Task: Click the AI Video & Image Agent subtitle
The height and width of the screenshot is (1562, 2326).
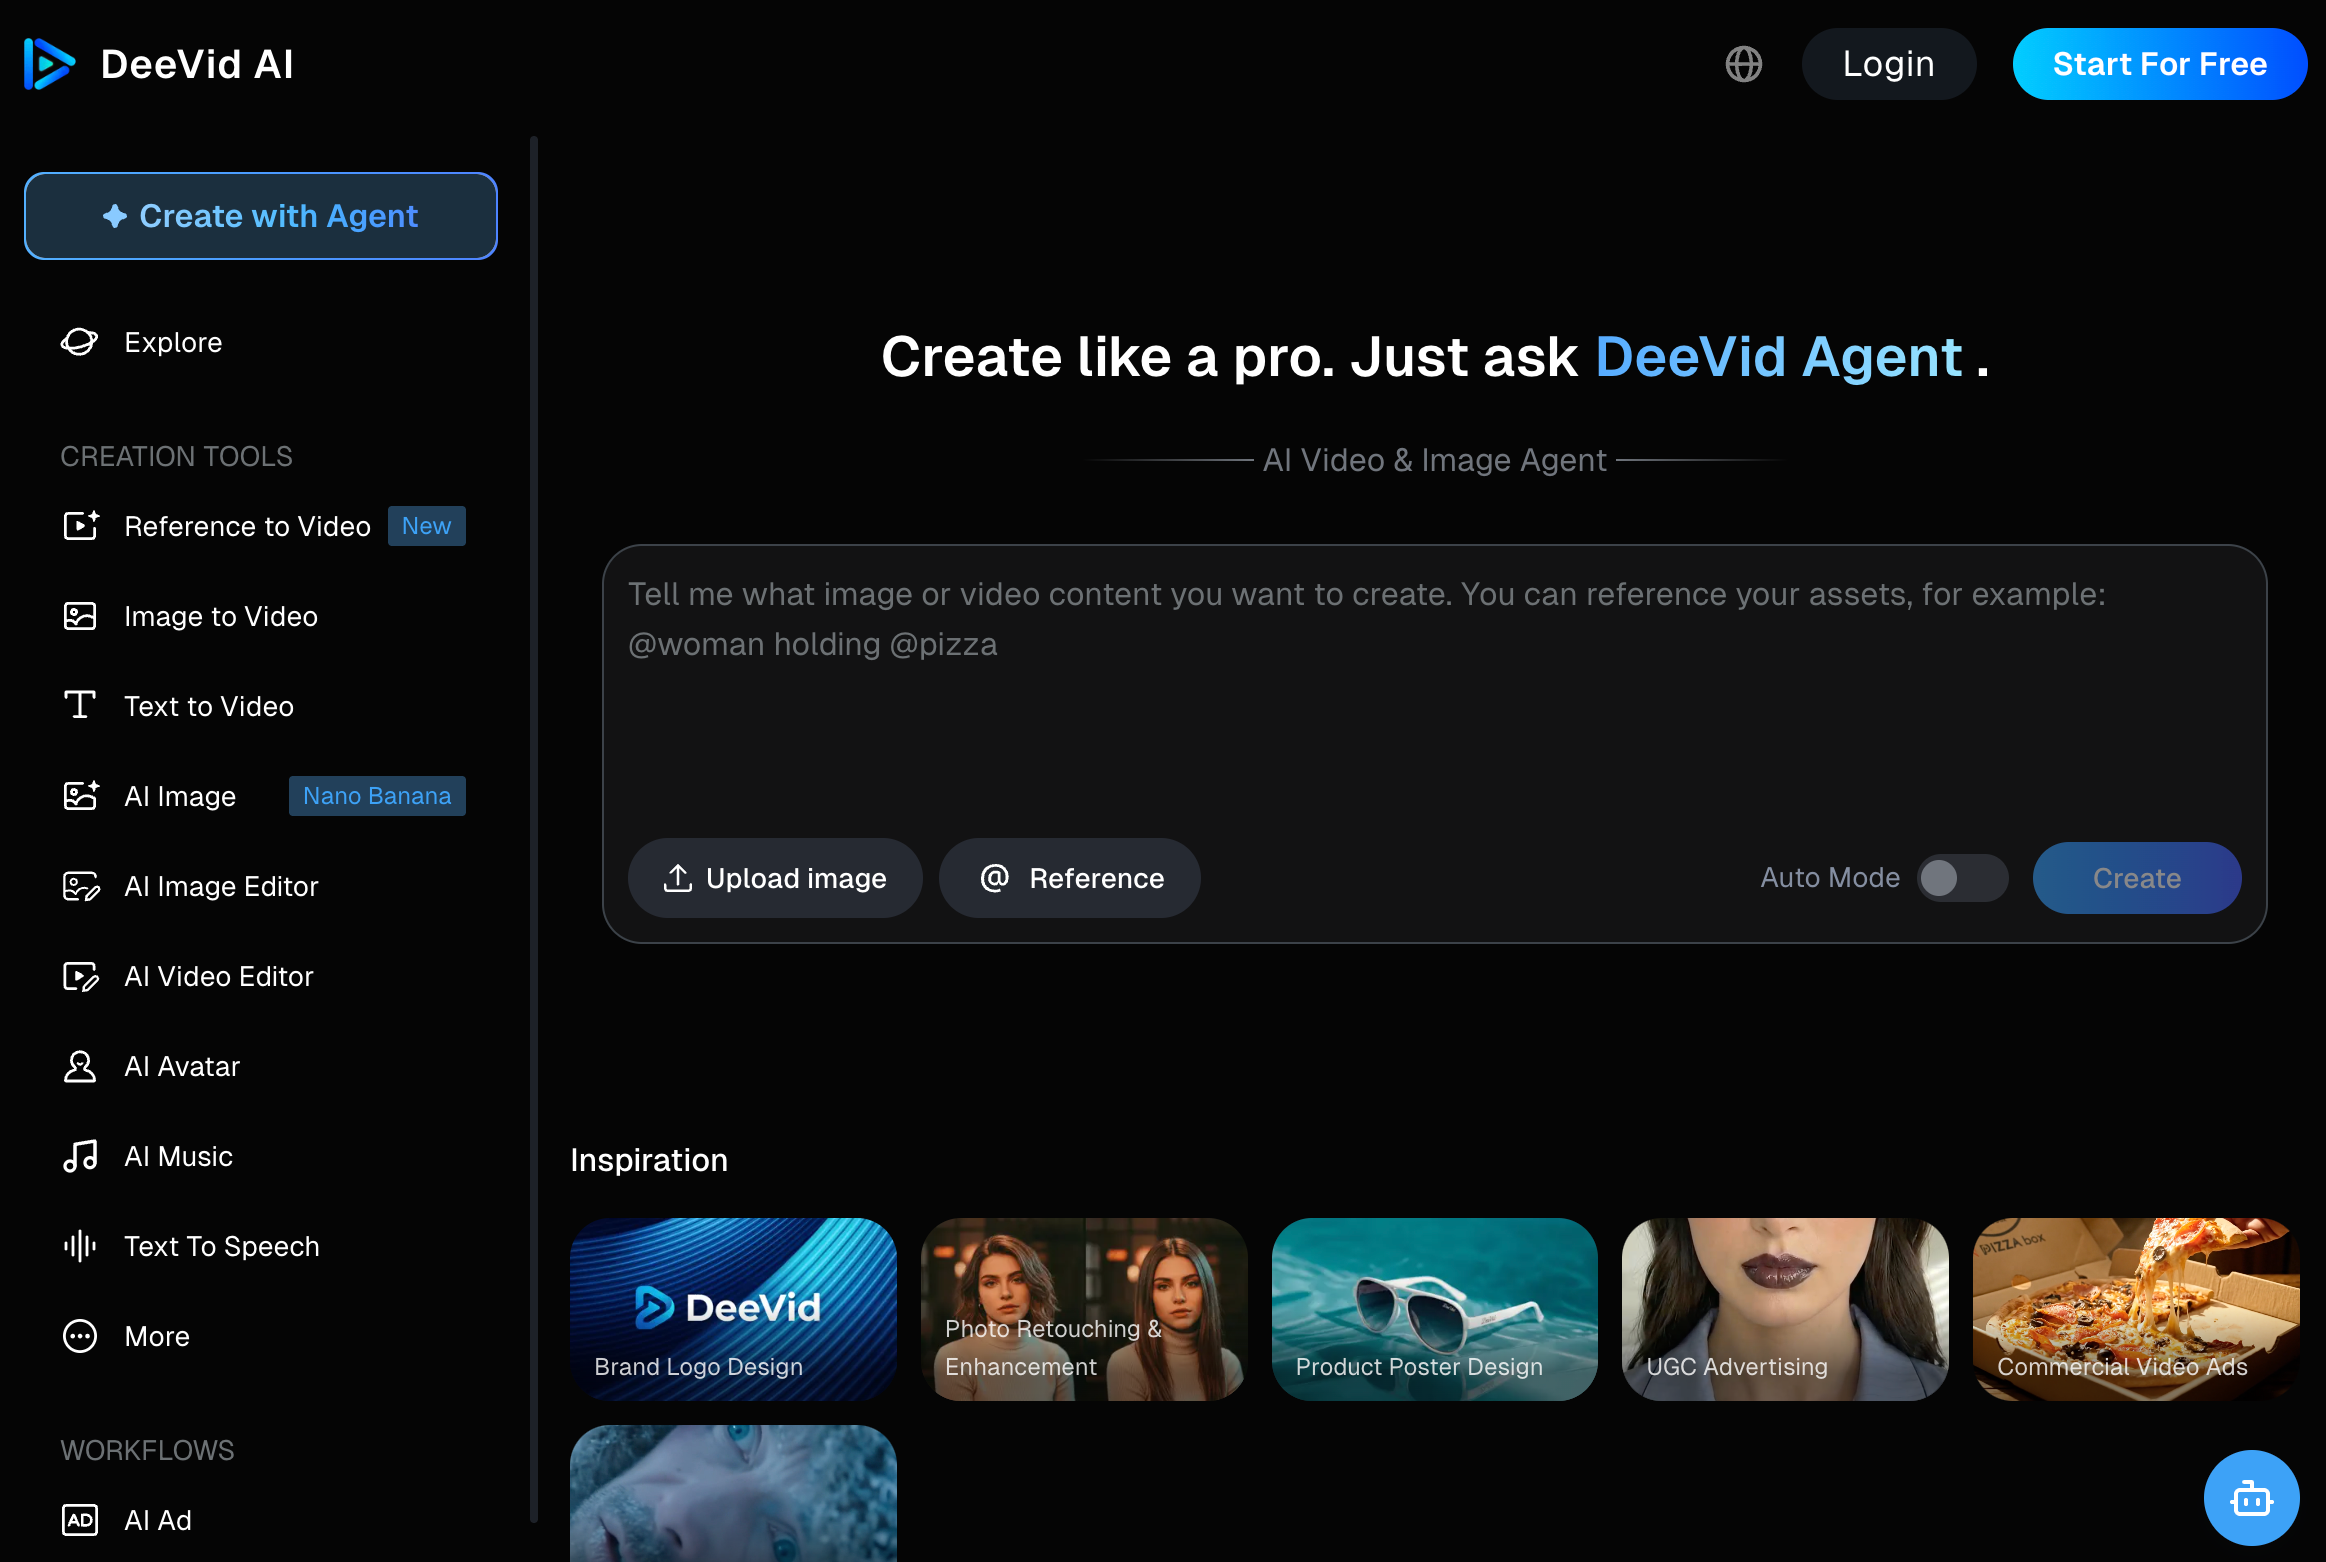Action: pyautogui.click(x=1434, y=460)
